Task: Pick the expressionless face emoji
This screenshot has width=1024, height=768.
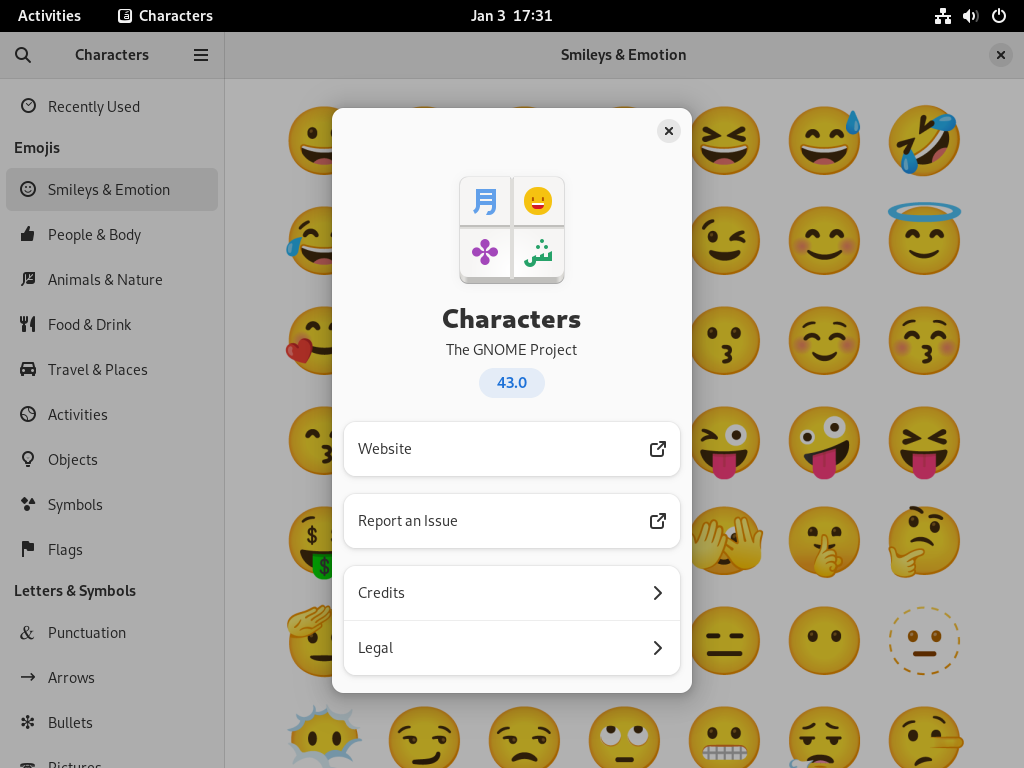Action: click(725, 640)
